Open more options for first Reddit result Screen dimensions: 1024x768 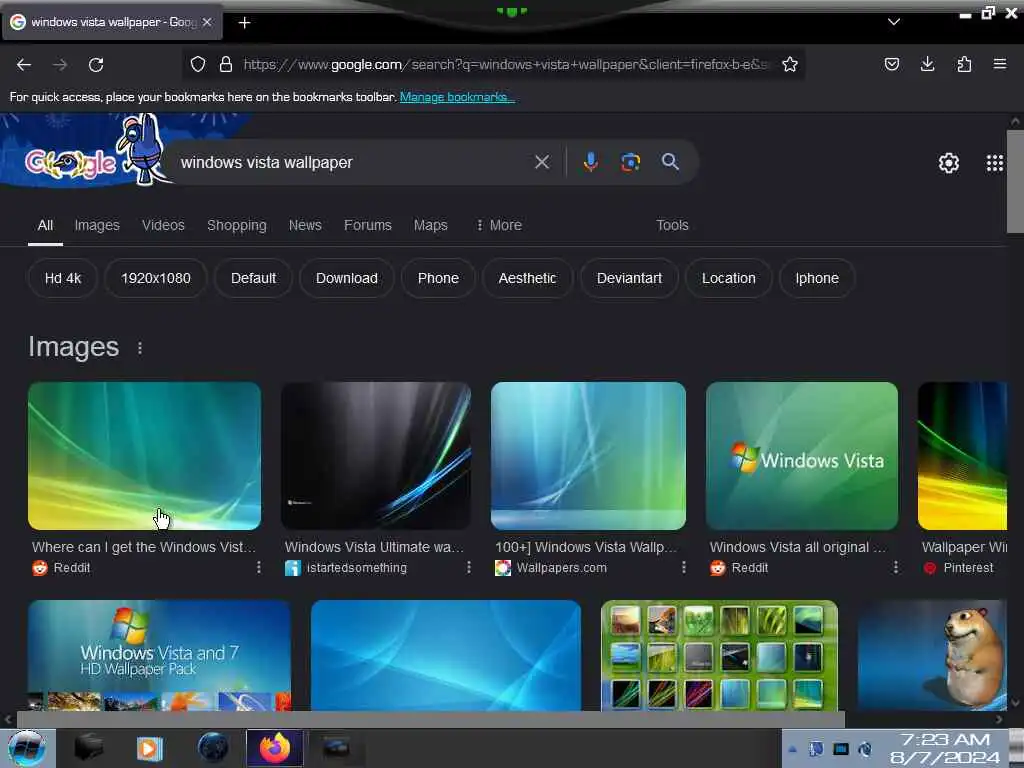click(x=259, y=568)
